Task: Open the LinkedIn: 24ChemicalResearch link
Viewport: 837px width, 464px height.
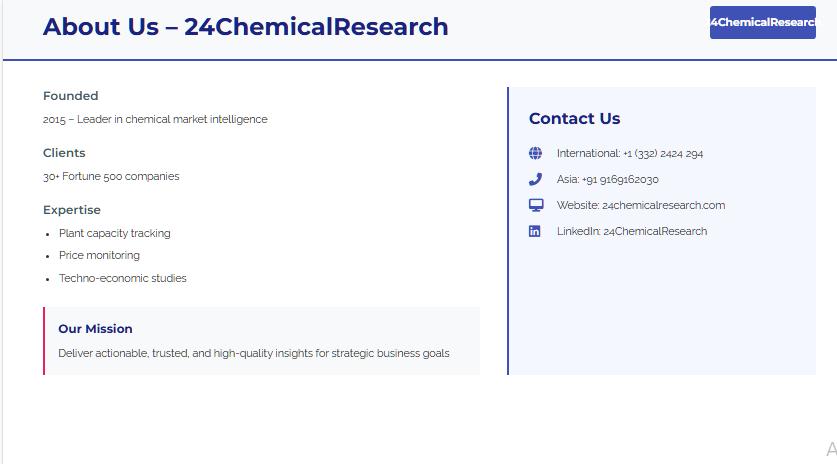Action: click(655, 231)
